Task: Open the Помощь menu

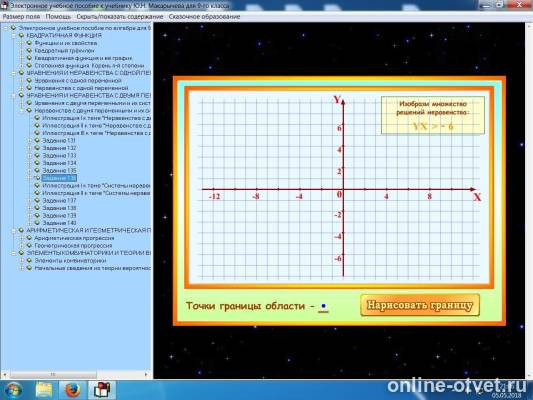Action: click(x=58, y=17)
